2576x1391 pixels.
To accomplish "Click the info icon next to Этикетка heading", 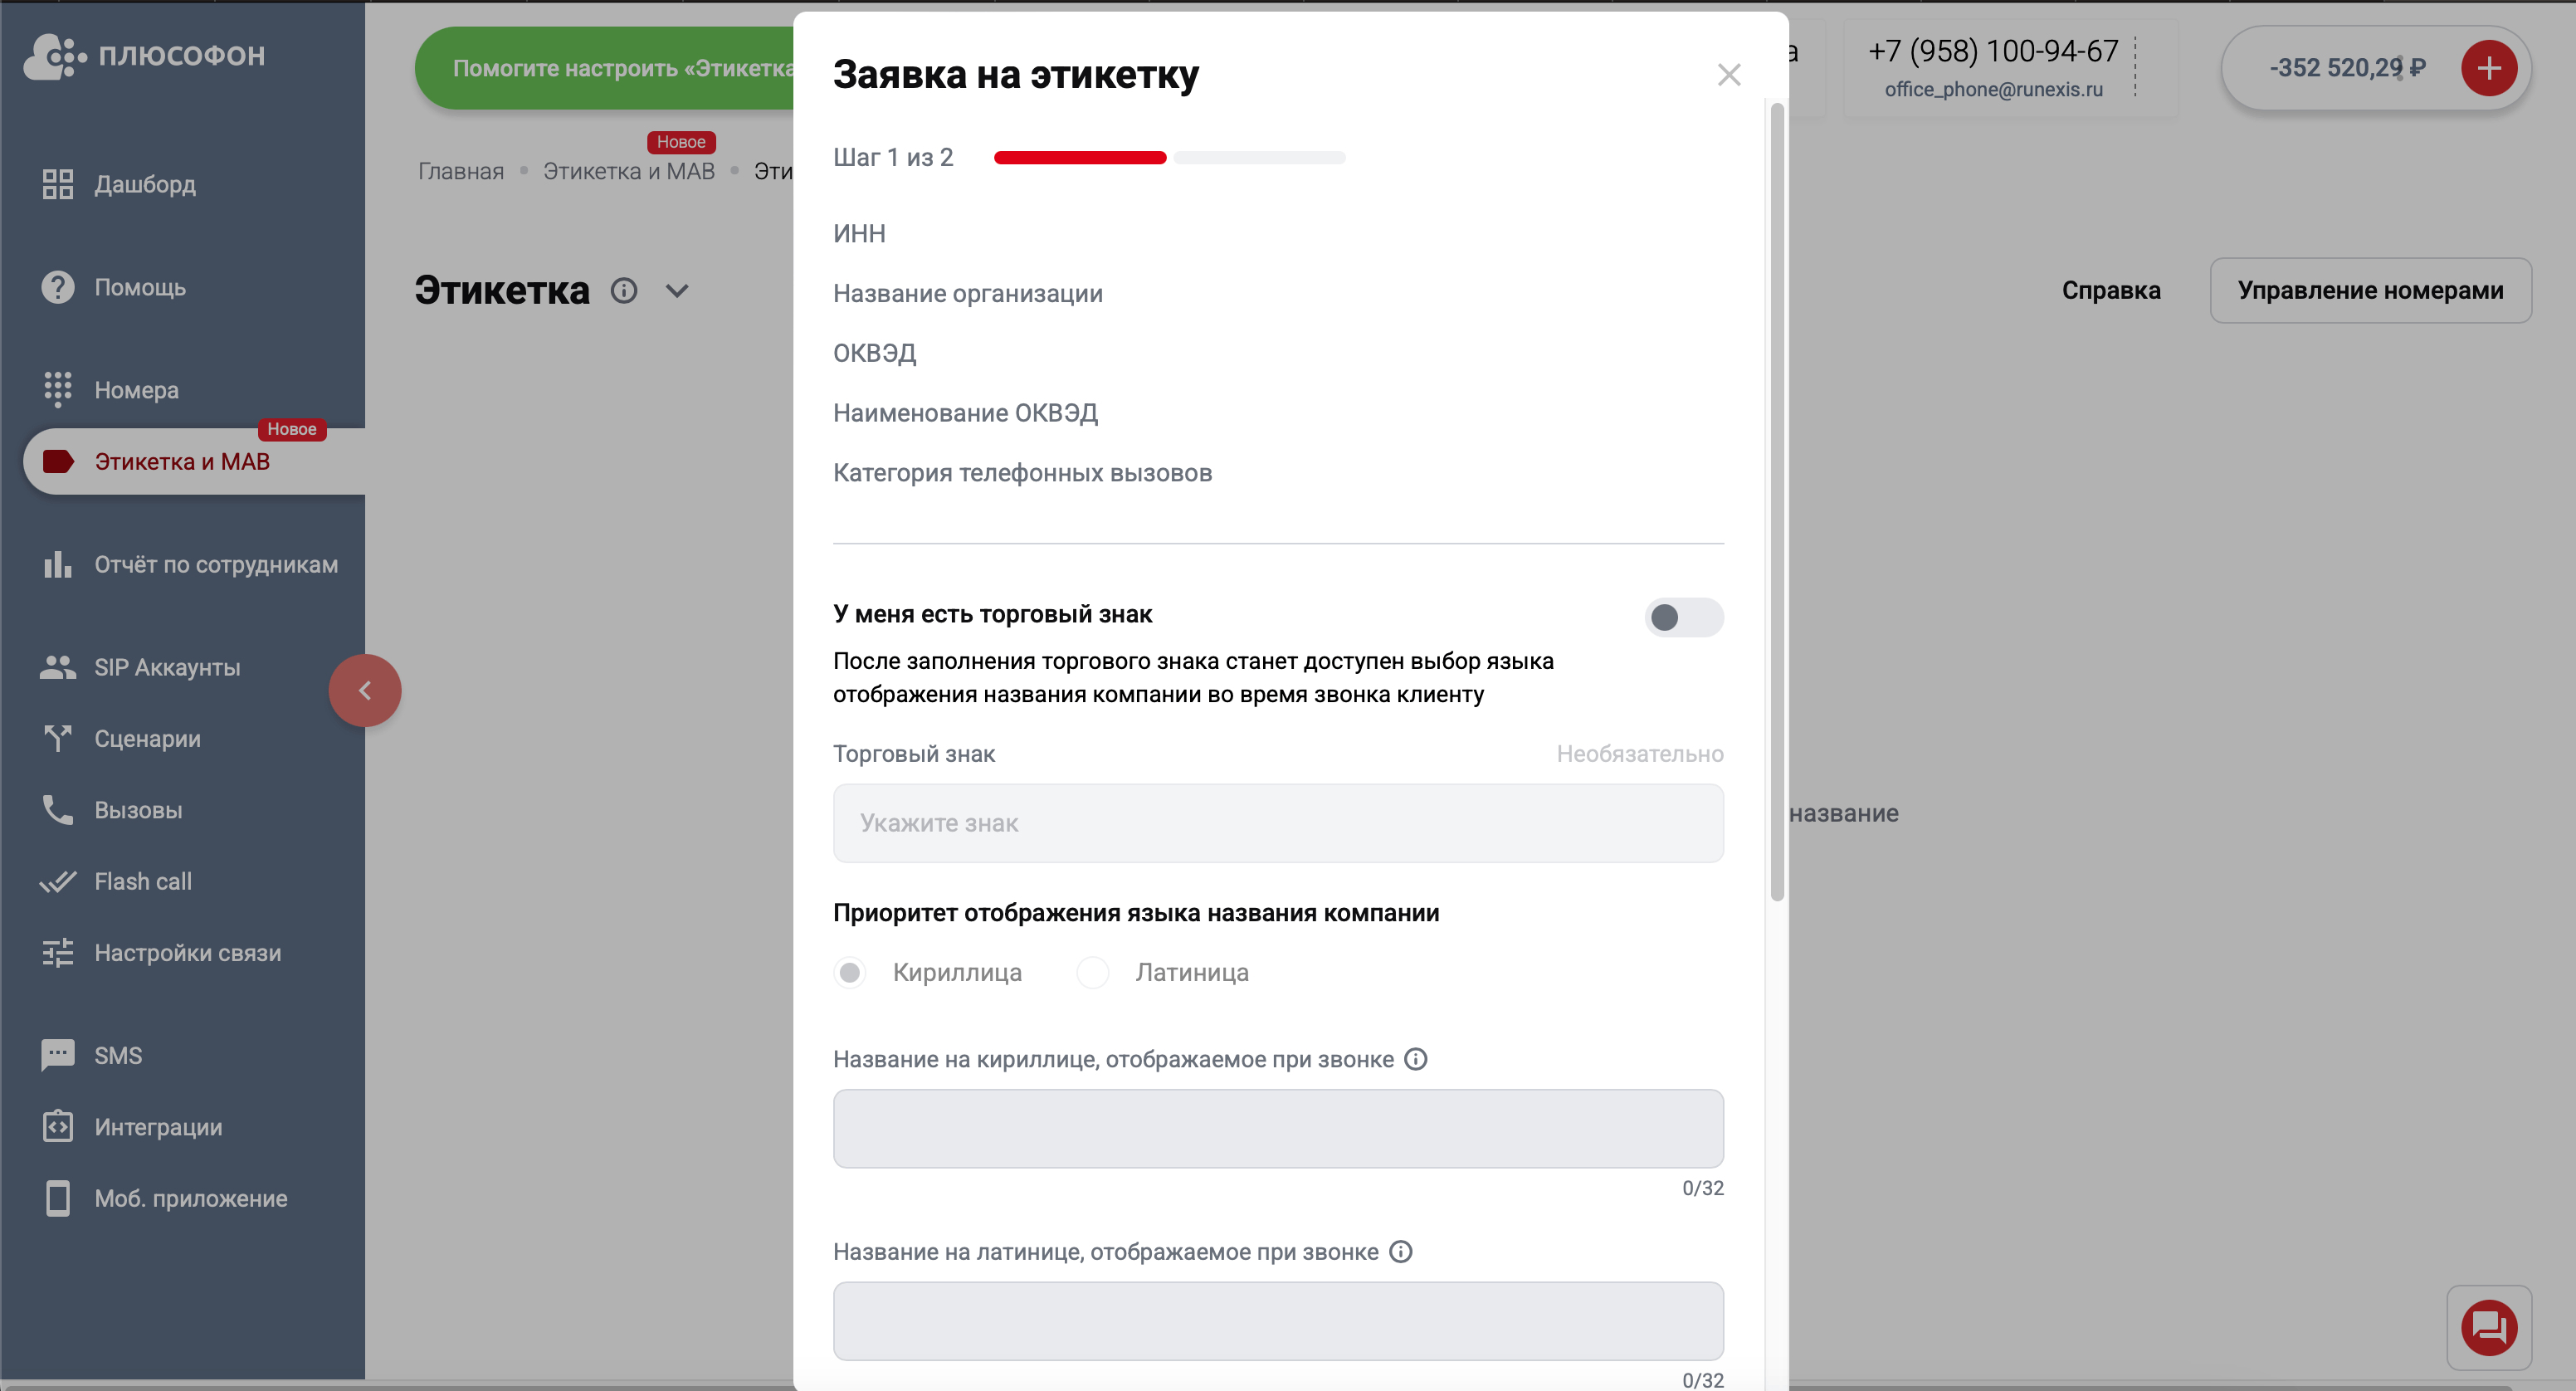I will [x=624, y=290].
